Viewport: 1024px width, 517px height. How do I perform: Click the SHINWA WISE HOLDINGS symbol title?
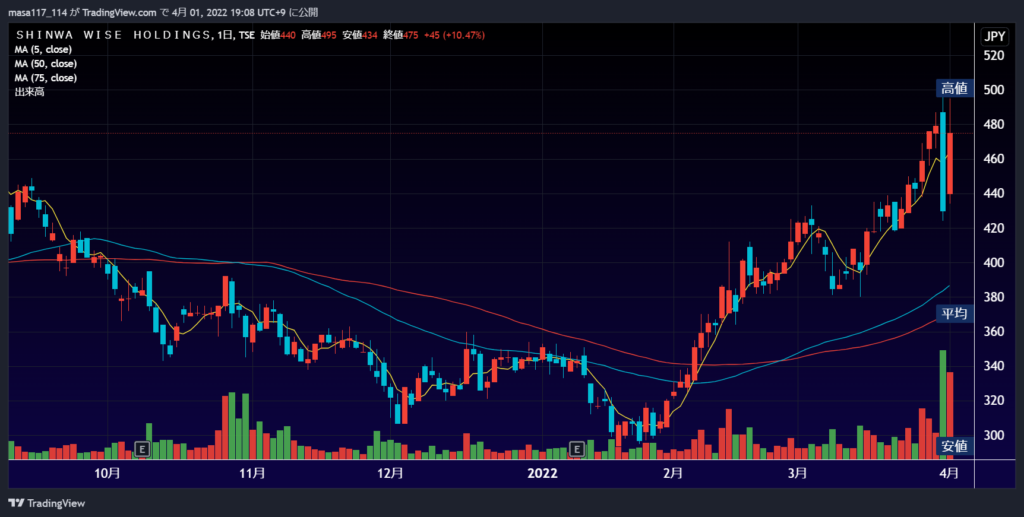pyautogui.click(x=114, y=35)
